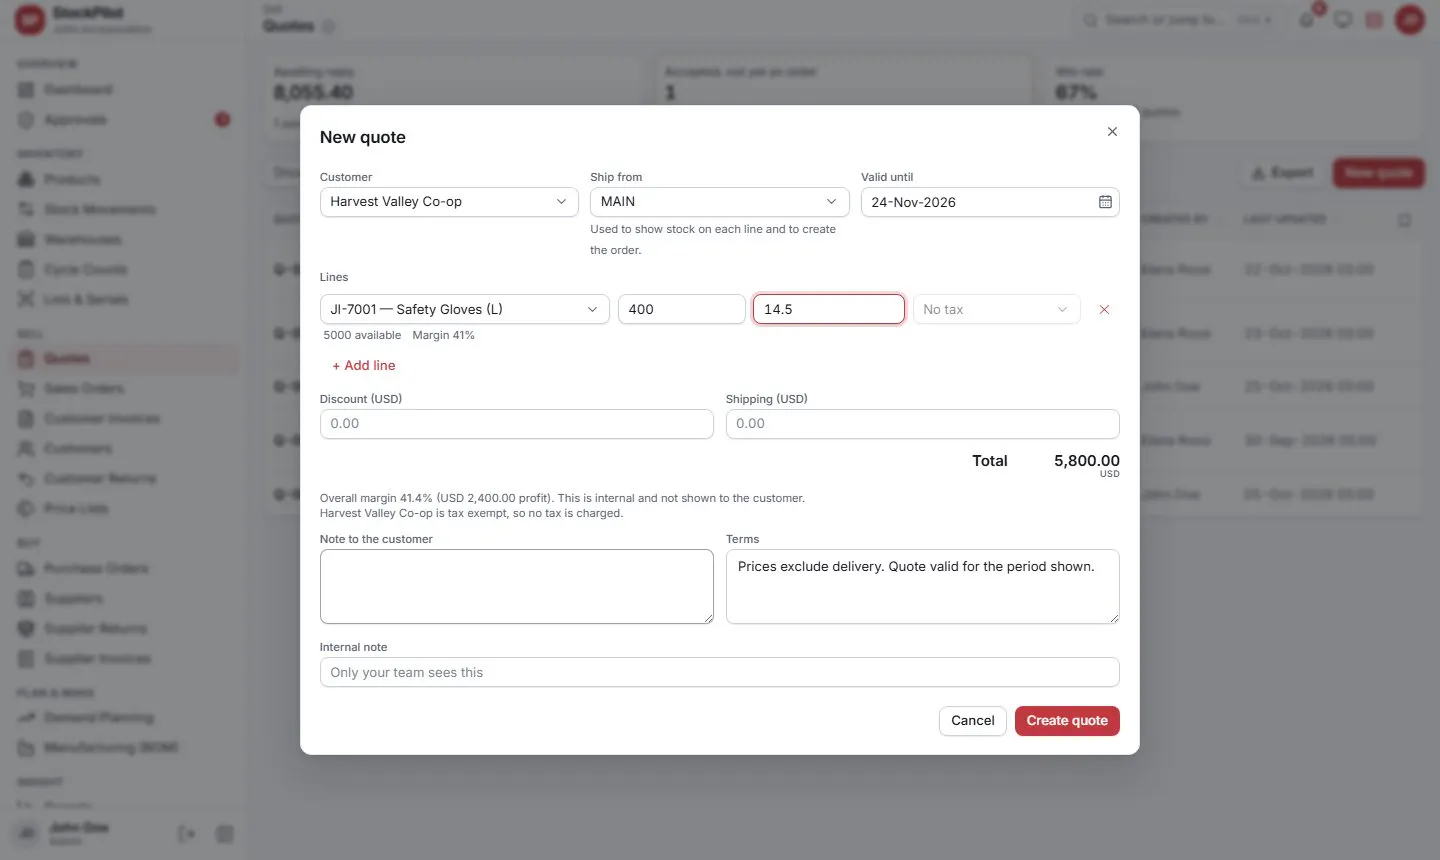
Task: Open Quotes in the blurred sidebar
Action: pos(127,358)
